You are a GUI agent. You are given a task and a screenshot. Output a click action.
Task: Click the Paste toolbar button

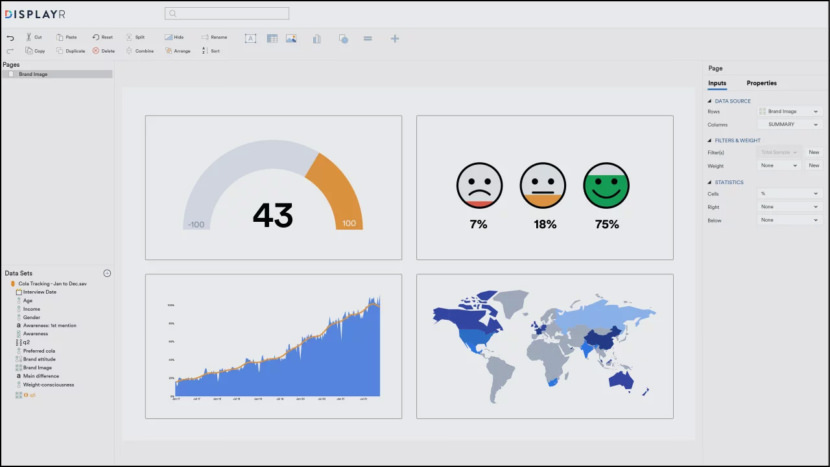67,37
